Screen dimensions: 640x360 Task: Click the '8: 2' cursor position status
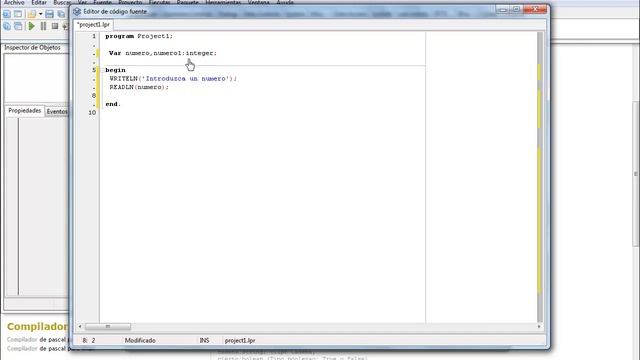(89, 340)
